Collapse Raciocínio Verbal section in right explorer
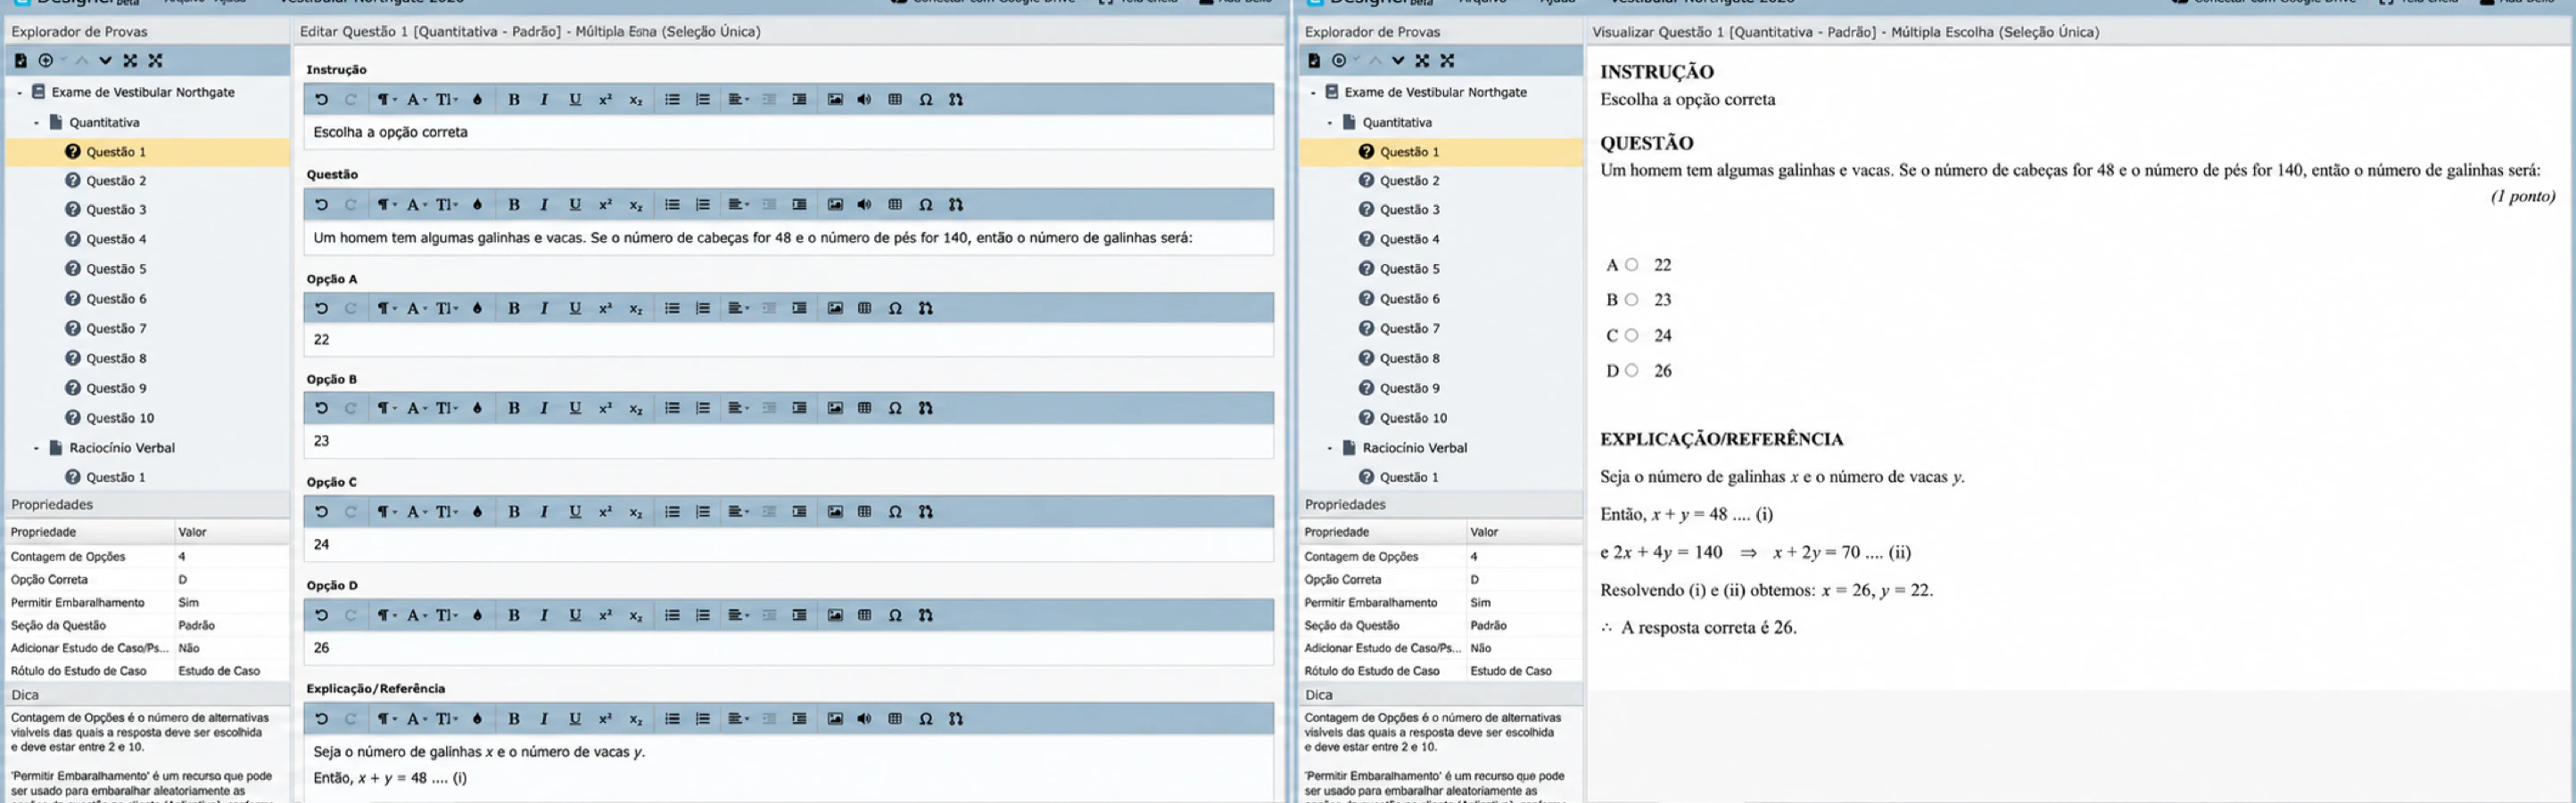 (x=1329, y=448)
